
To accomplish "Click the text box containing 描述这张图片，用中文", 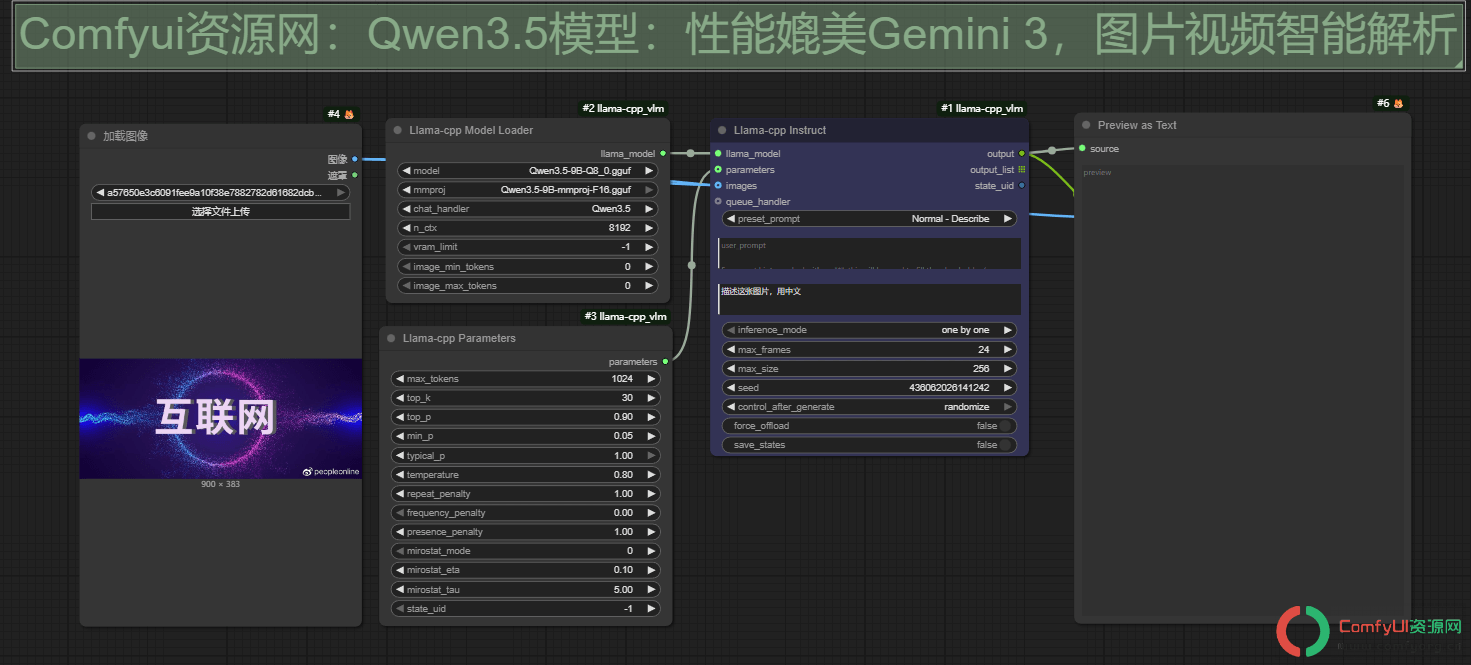I will click(x=869, y=299).
